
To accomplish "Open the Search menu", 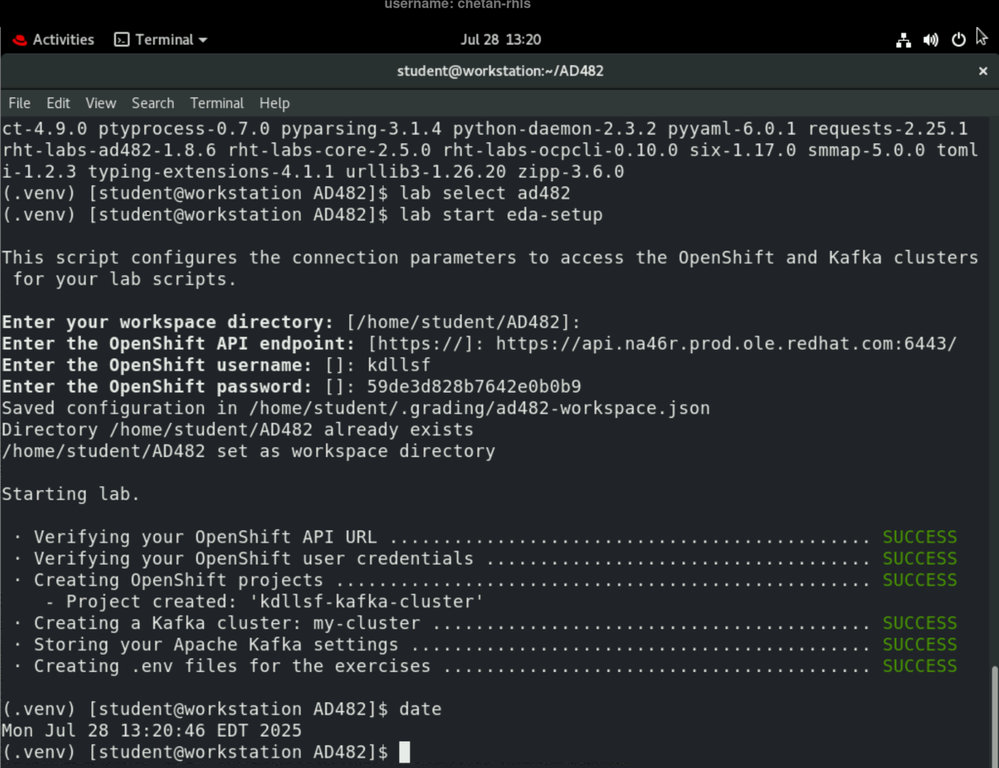I will tap(152, 103).
